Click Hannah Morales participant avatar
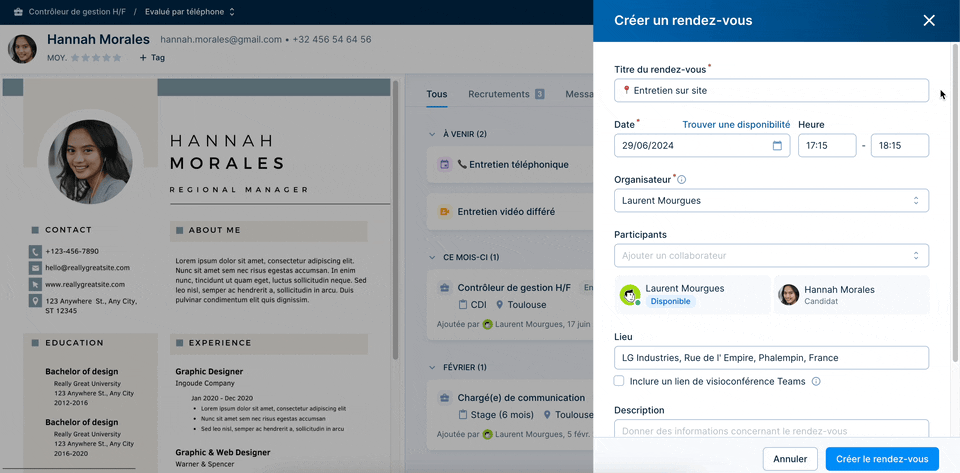This screenshot has height=473, width=960. pos(789,295)
